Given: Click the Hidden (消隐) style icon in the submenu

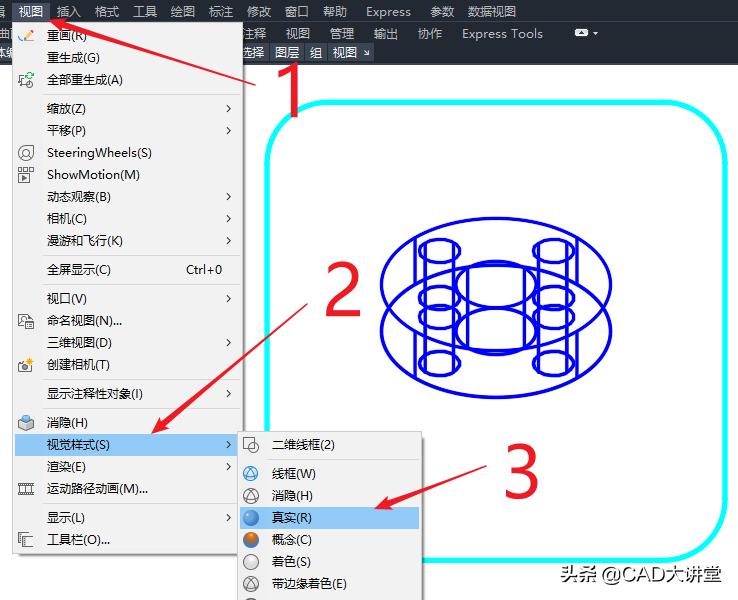Looking at the screenshot, I should (x=251, y=496).
